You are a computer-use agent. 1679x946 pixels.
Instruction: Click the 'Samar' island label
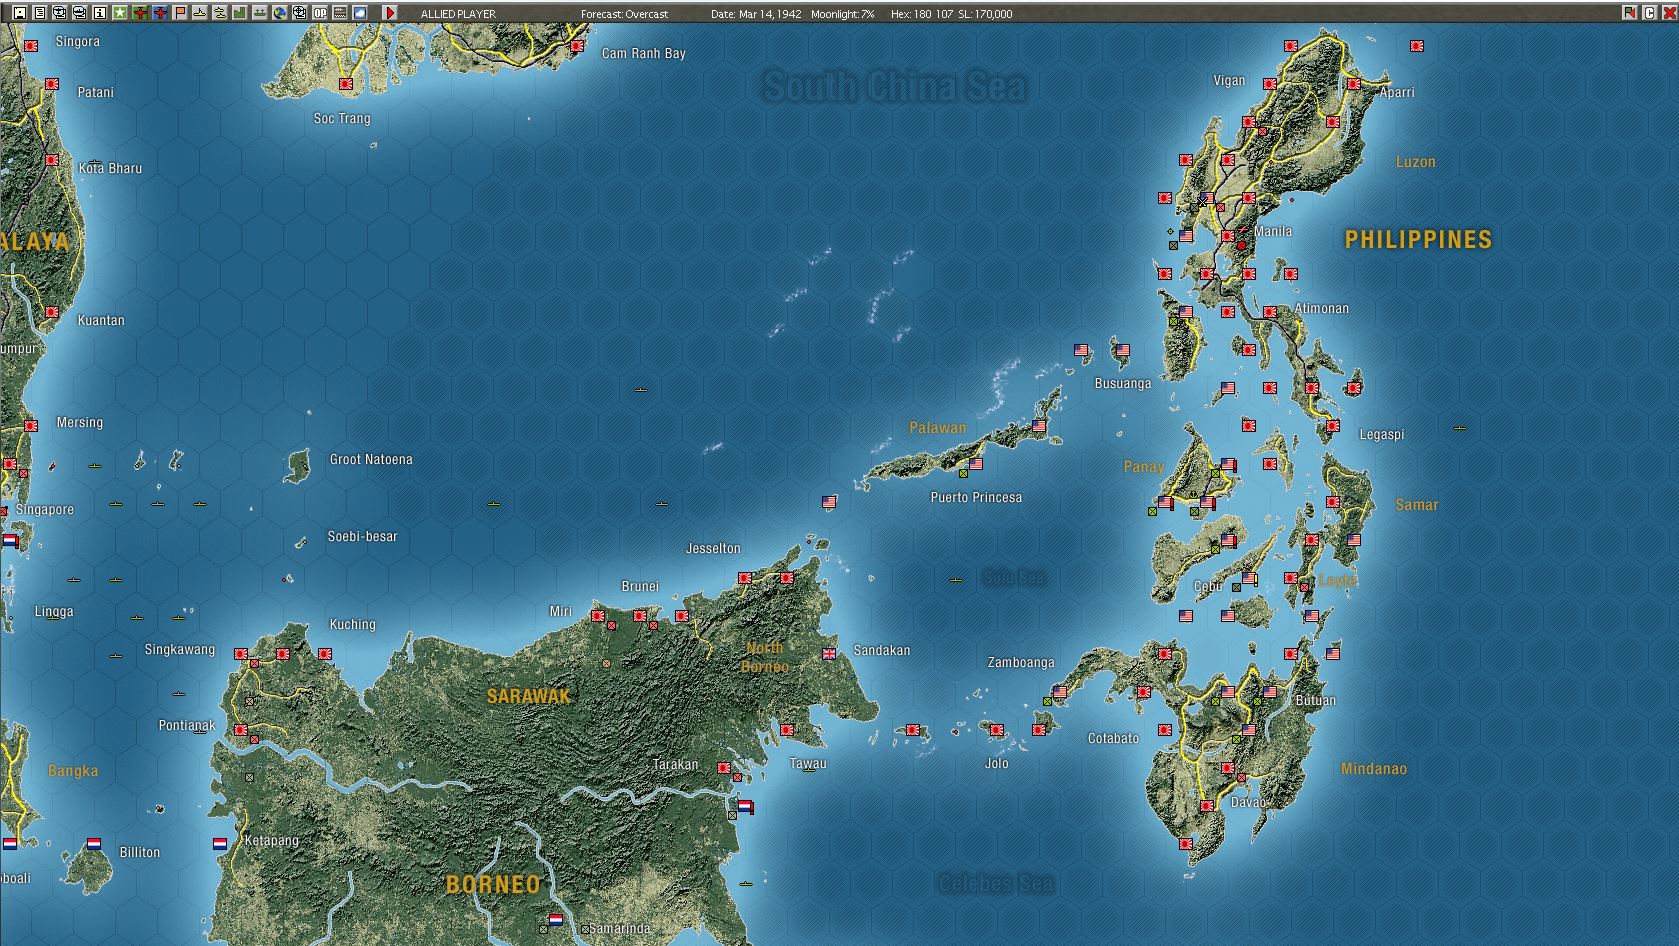pyautogui.click(x=1417, y=505)
